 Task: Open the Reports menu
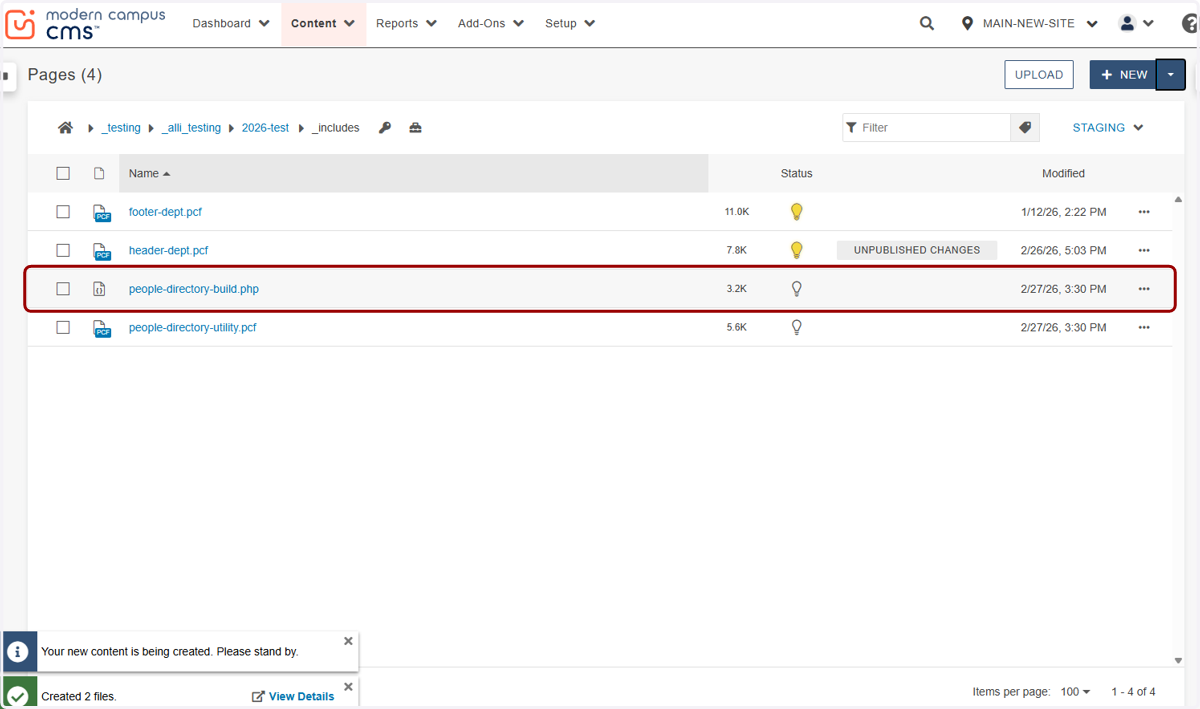(406, 23)
